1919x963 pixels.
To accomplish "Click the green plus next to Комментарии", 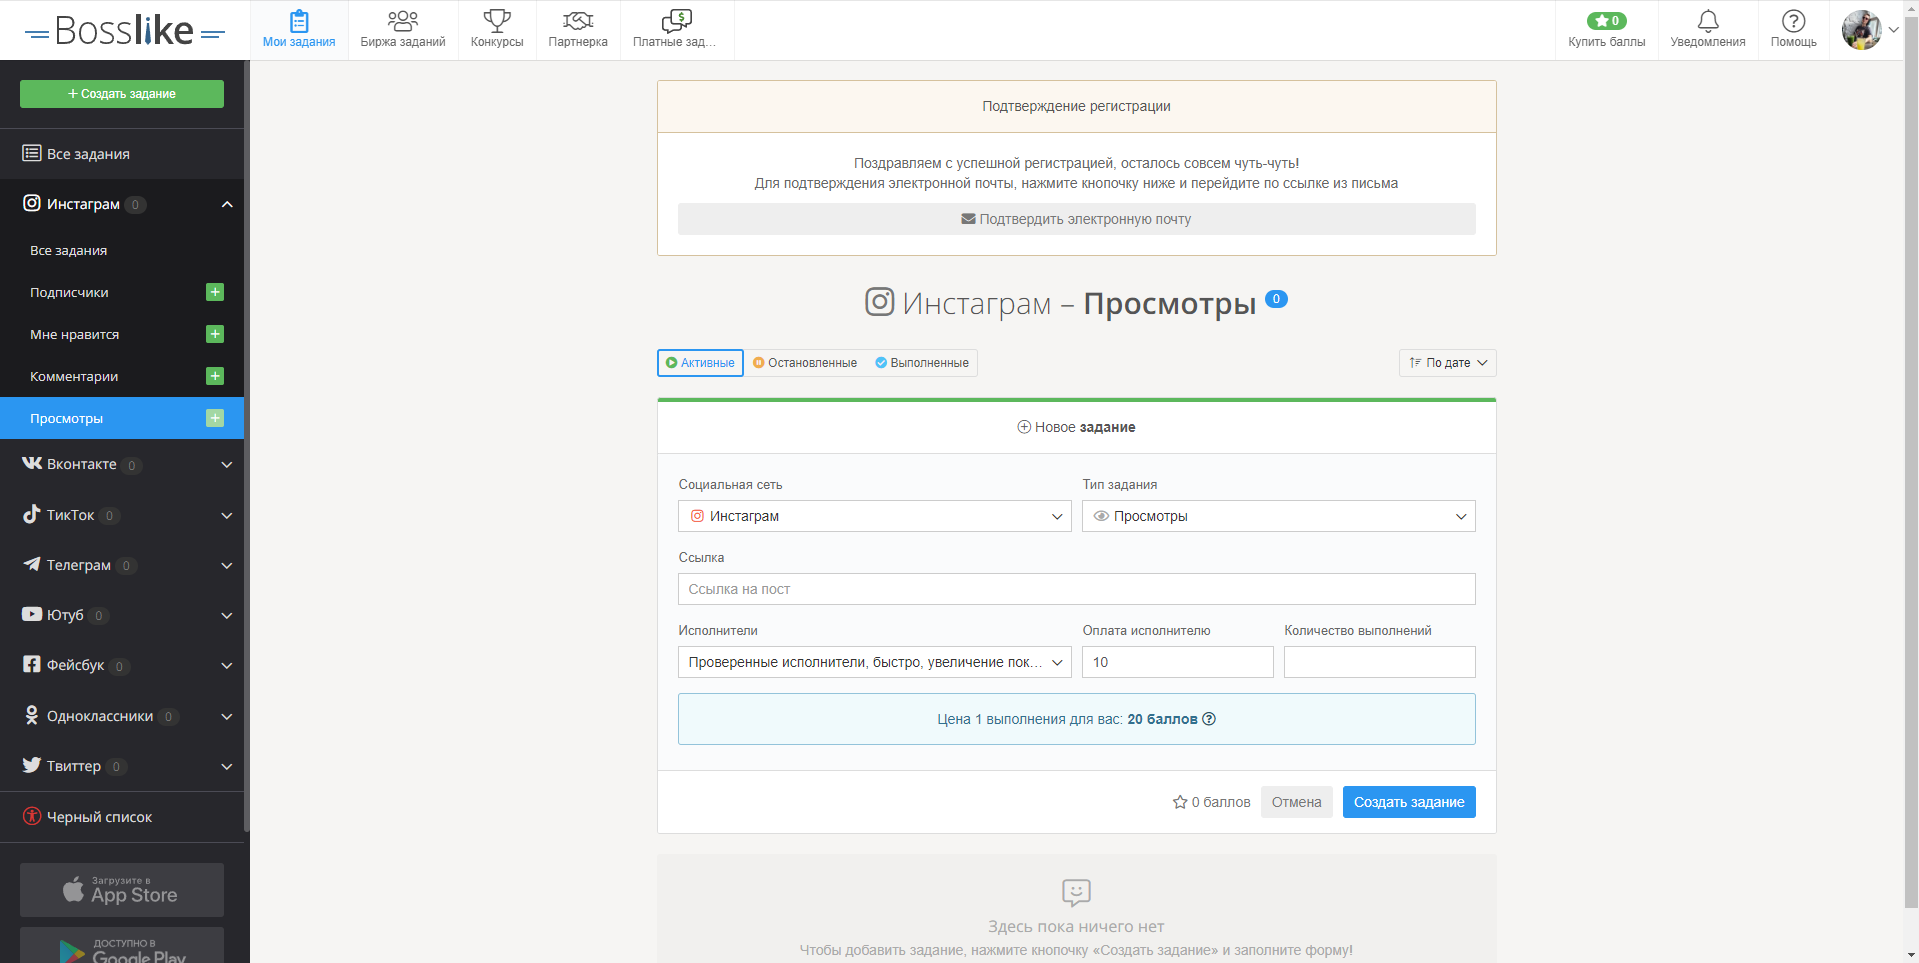I will (x=215, y=376).
